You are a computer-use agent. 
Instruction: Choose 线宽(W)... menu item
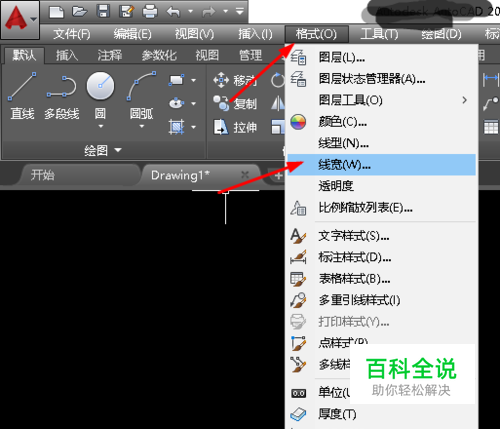381,165
